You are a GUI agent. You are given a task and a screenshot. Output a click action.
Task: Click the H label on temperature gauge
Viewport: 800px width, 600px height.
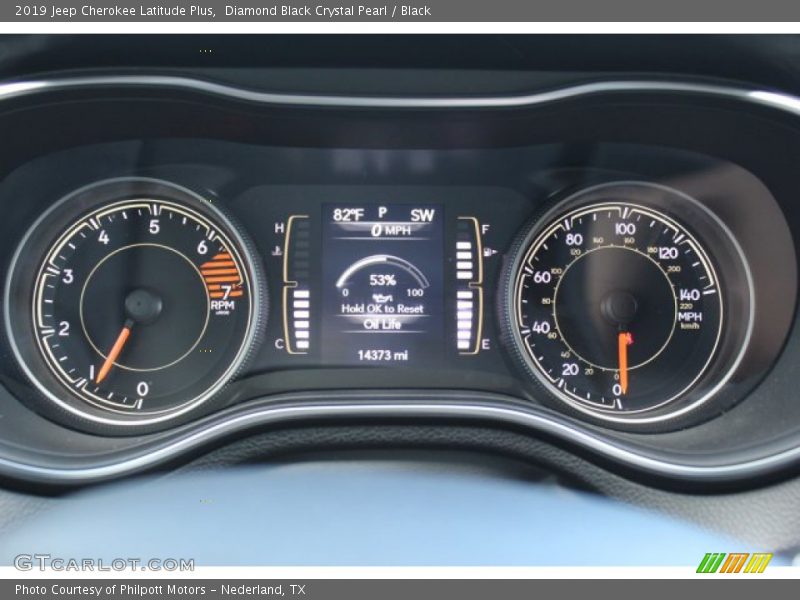coord(279,228)
